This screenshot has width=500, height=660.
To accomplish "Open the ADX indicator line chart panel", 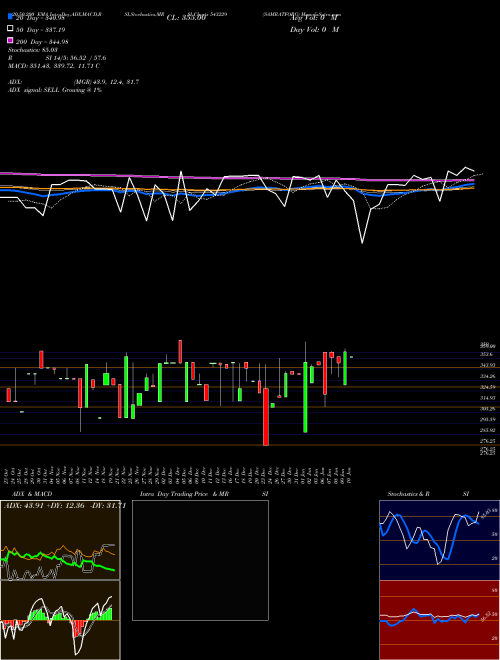I will pyautogui.click(x=60, y=540).
